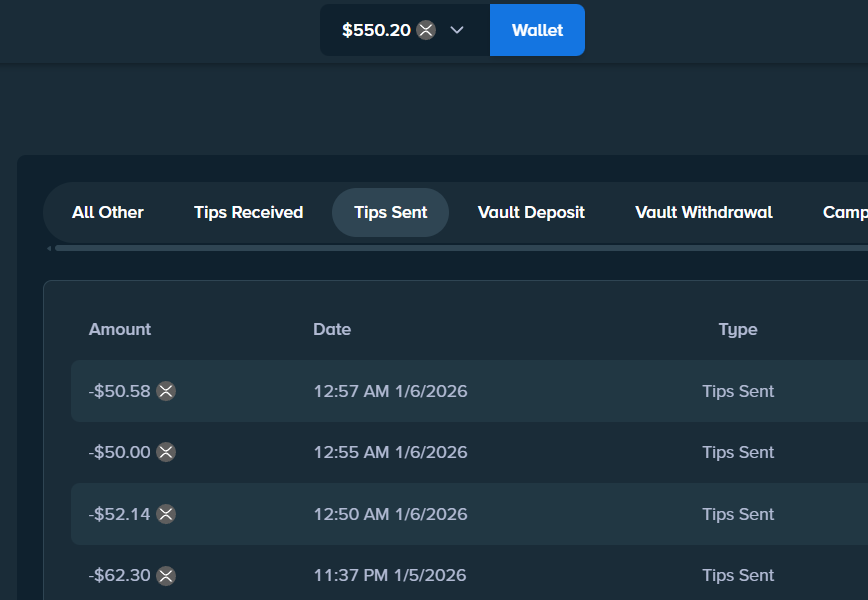This screenshot has height=600, width=868.
Task: Click the coin icon next to -$50.00
Action: [x=166, y=452]
